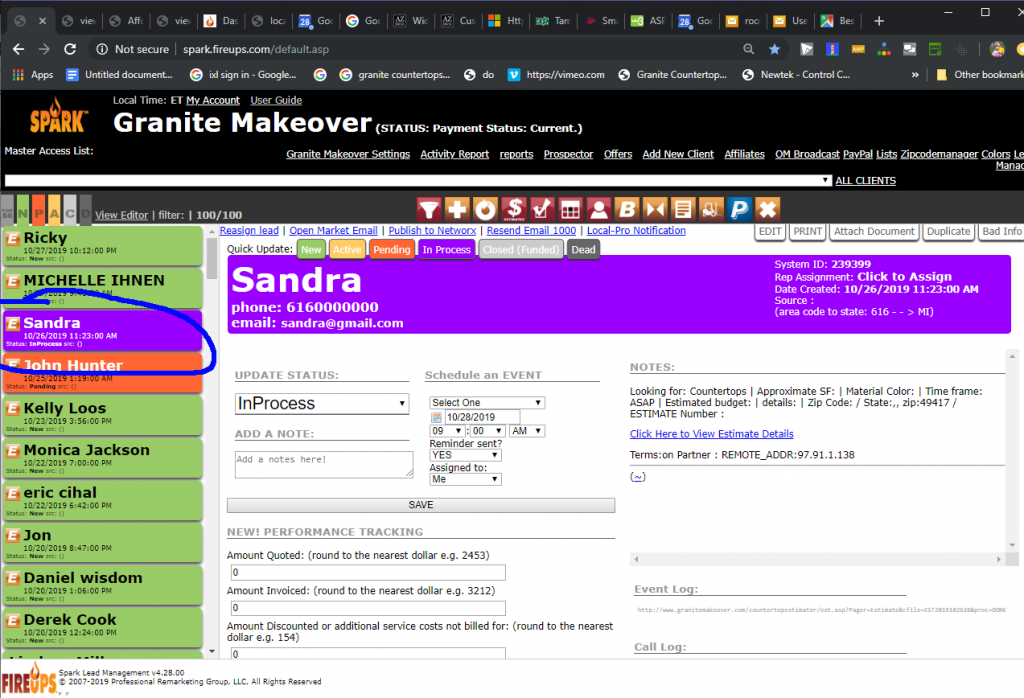Click the notes horizontal scrollbar
The height and width of the screenshot is (698, 1024).
point(818,559)
